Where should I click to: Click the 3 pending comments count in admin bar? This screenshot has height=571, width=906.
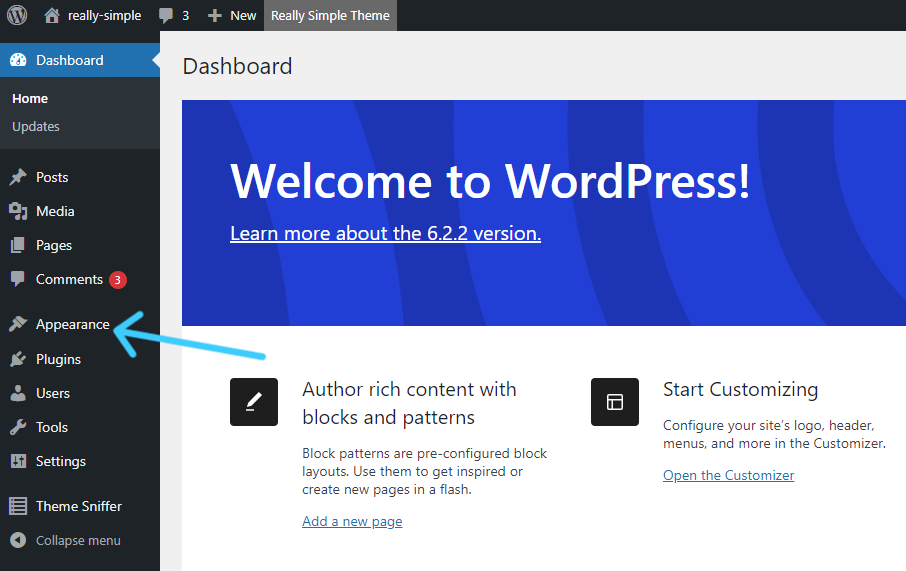click(185, 16)
